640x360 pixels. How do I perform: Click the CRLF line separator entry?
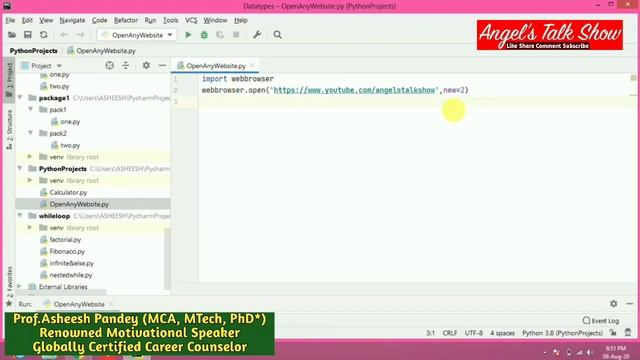point(450,333)
